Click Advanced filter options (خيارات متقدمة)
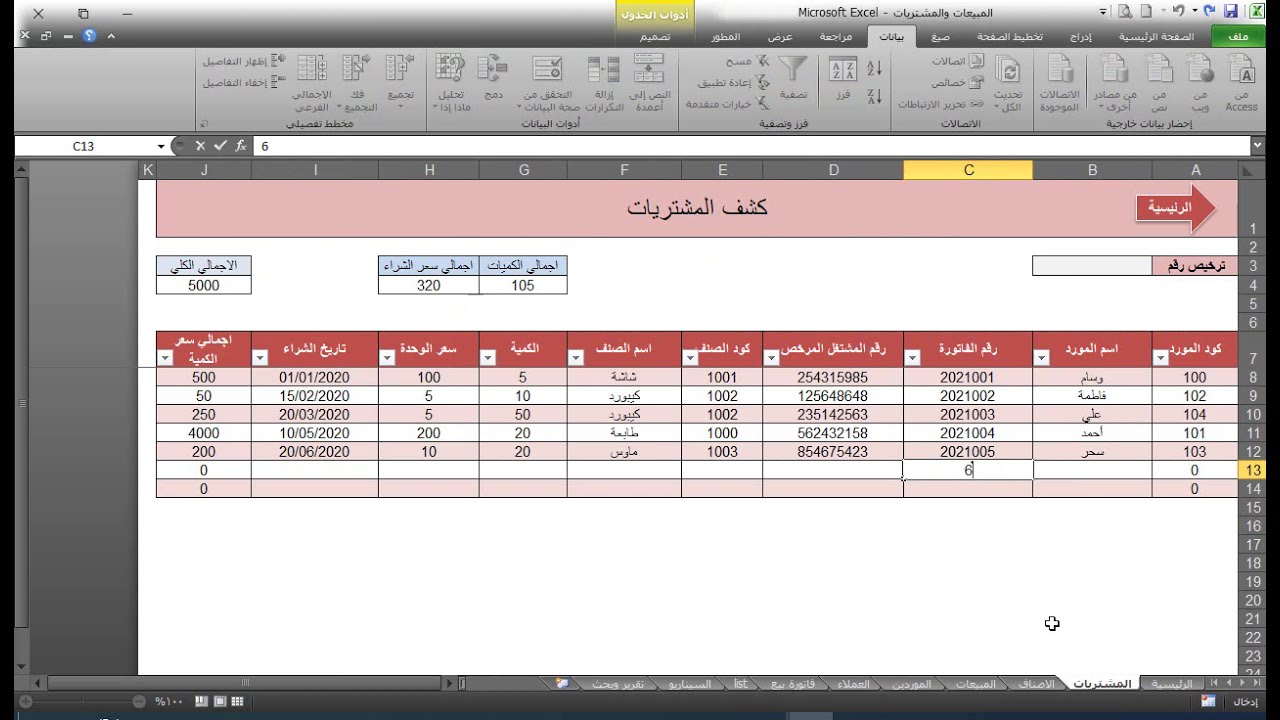The width and height of the screenshot is (1280, 720). 727,104
